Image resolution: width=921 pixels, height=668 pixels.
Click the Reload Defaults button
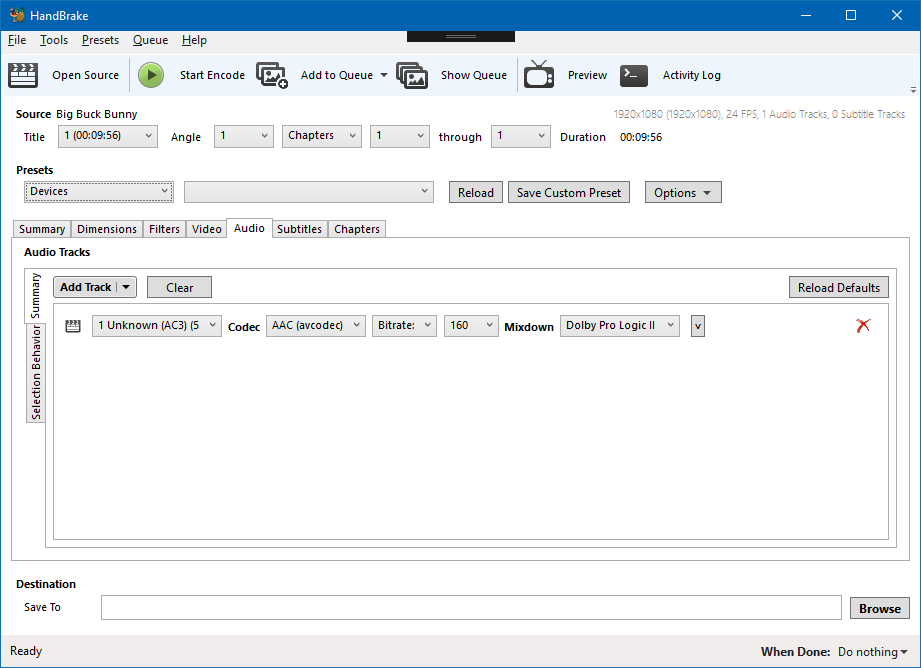coord(839,287)
